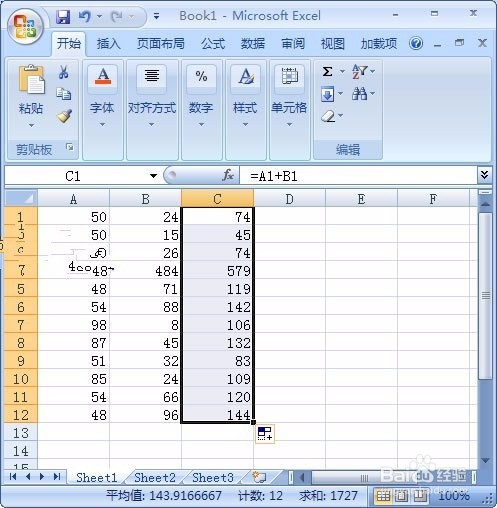The image size is (497, 508).
Task: Click the Select All corner button
Action: tap(21, 199)
